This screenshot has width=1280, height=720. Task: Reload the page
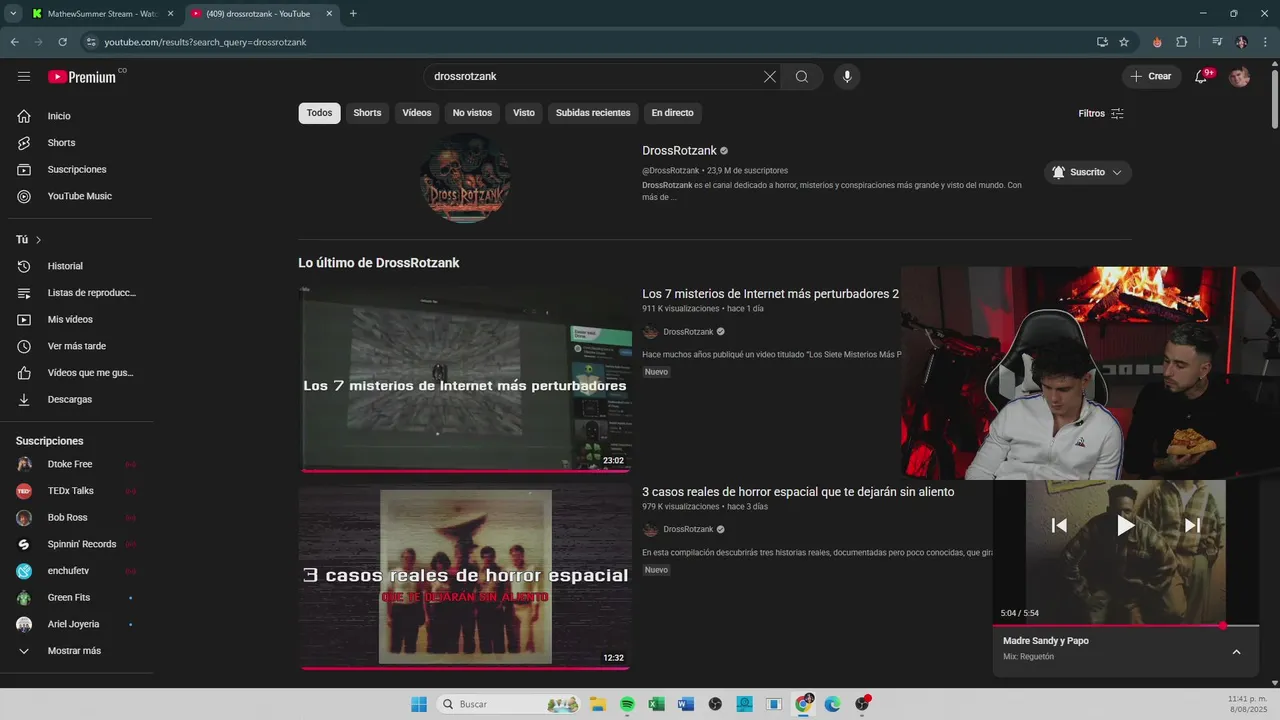tap(62, 42)
